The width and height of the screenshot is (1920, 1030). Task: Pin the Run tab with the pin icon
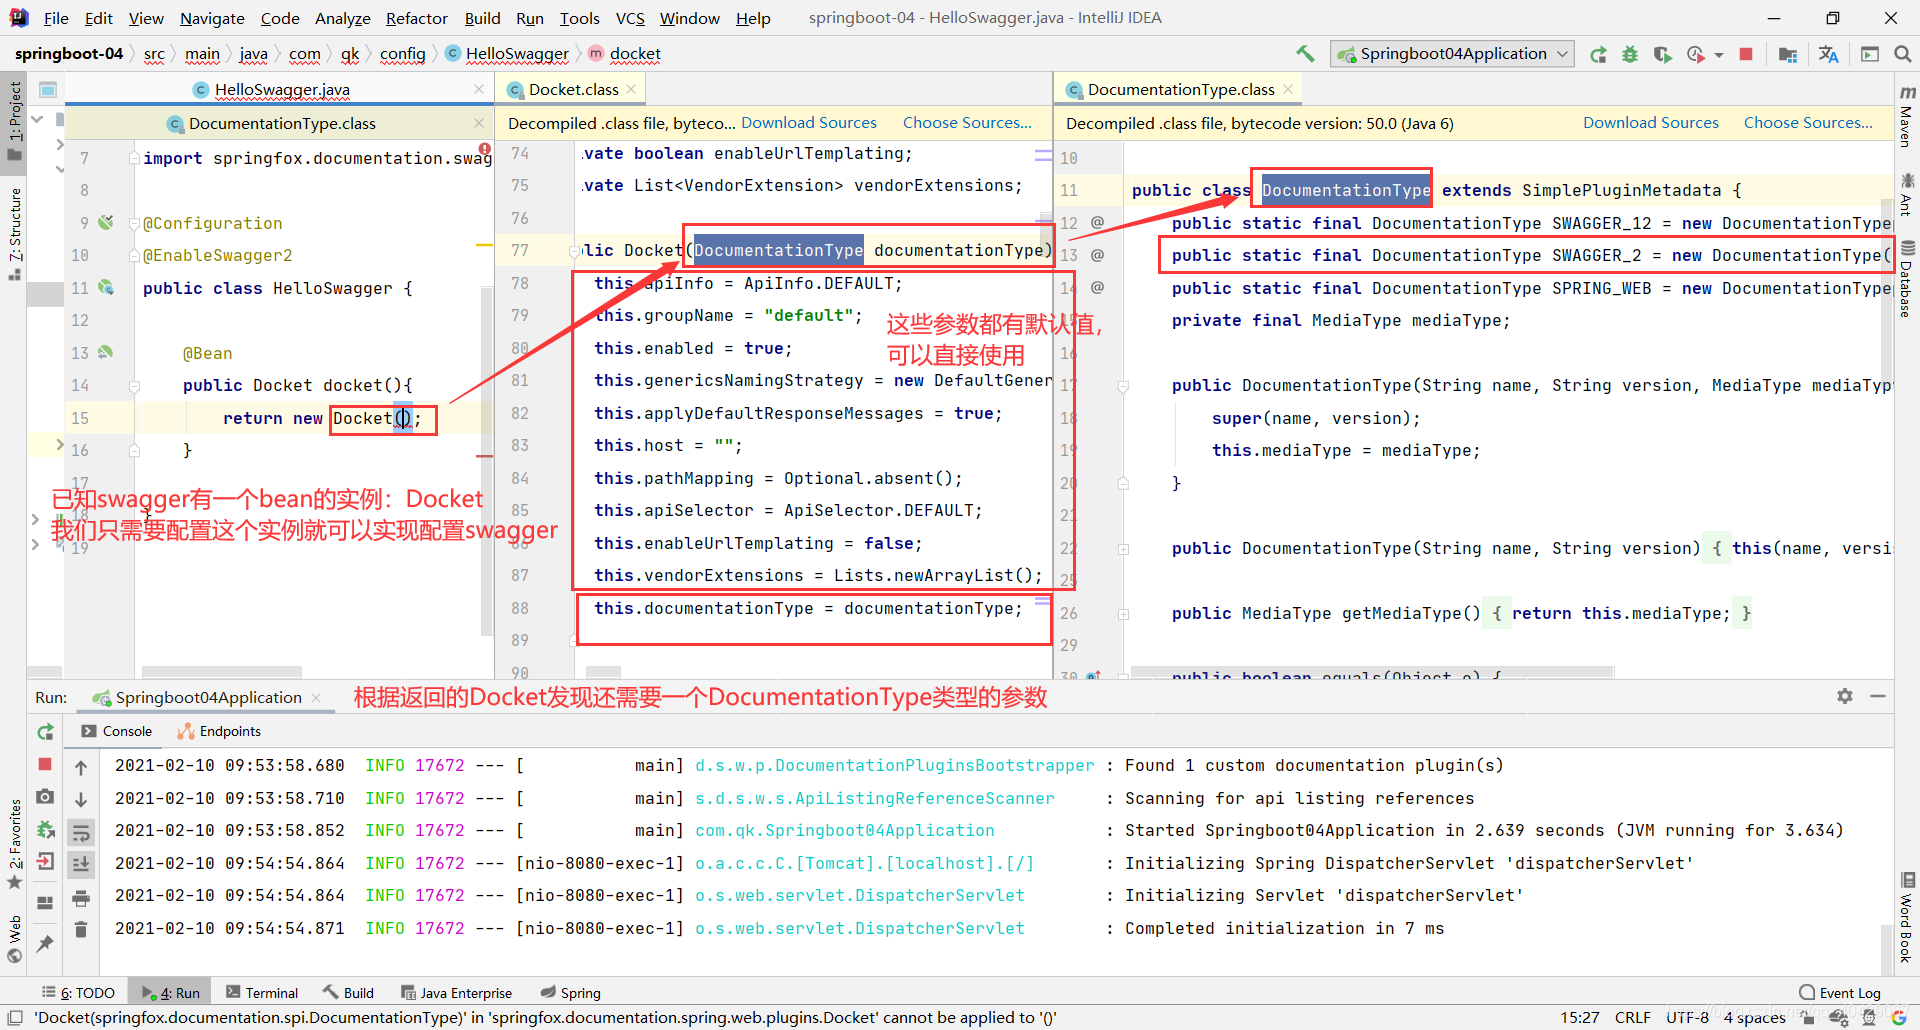[x=45, y=943]
